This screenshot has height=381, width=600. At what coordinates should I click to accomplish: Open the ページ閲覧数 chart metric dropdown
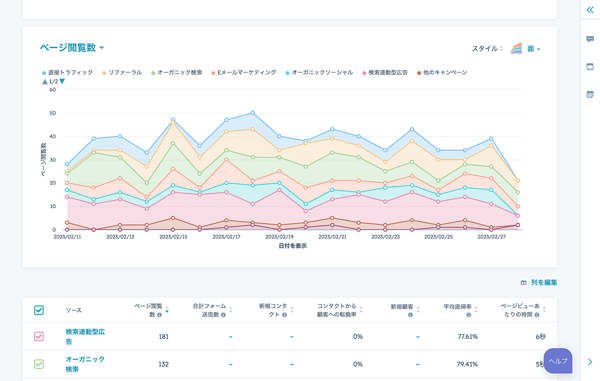click(72, 48)
